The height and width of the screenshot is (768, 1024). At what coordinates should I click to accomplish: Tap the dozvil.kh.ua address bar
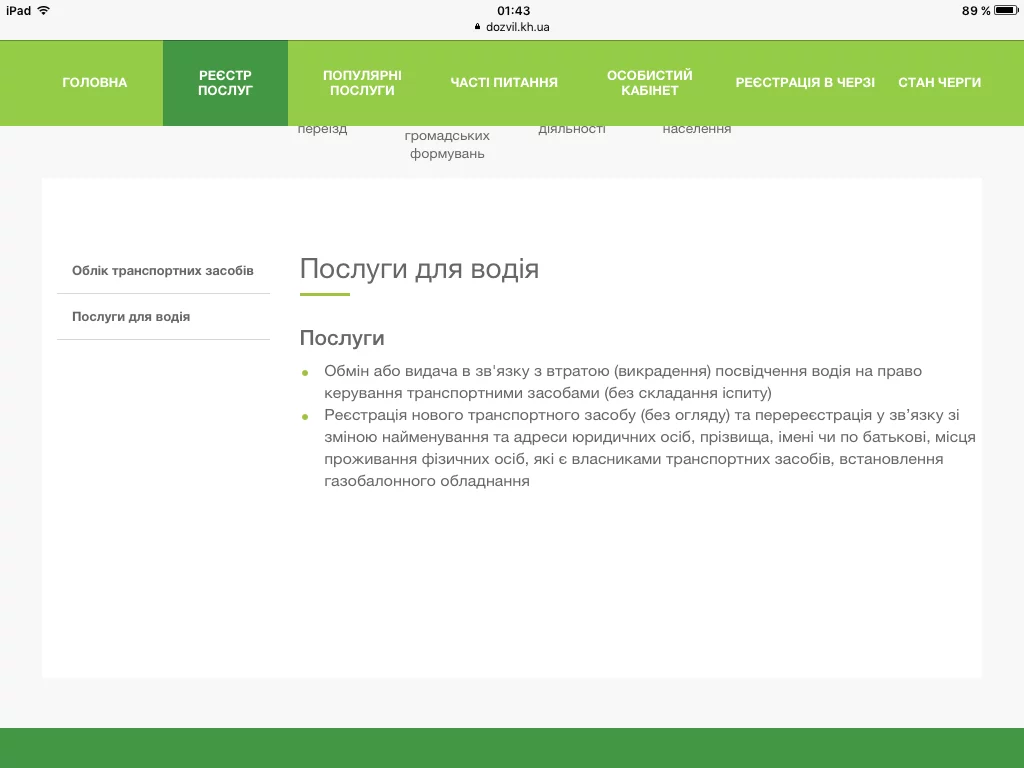(517, 27)
